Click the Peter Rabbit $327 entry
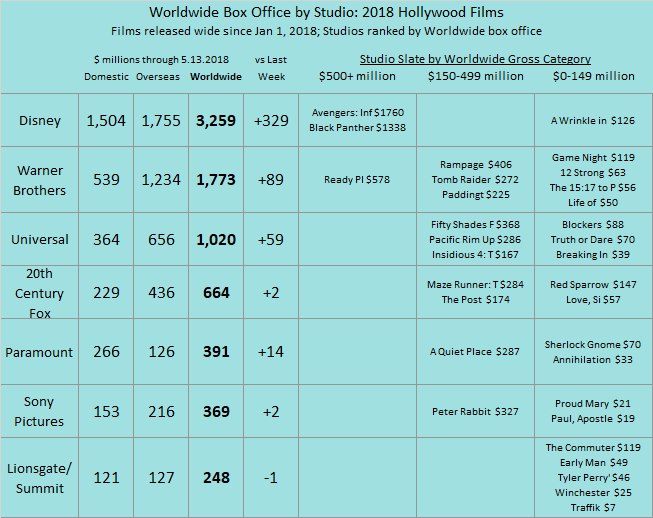 (475, 411)
